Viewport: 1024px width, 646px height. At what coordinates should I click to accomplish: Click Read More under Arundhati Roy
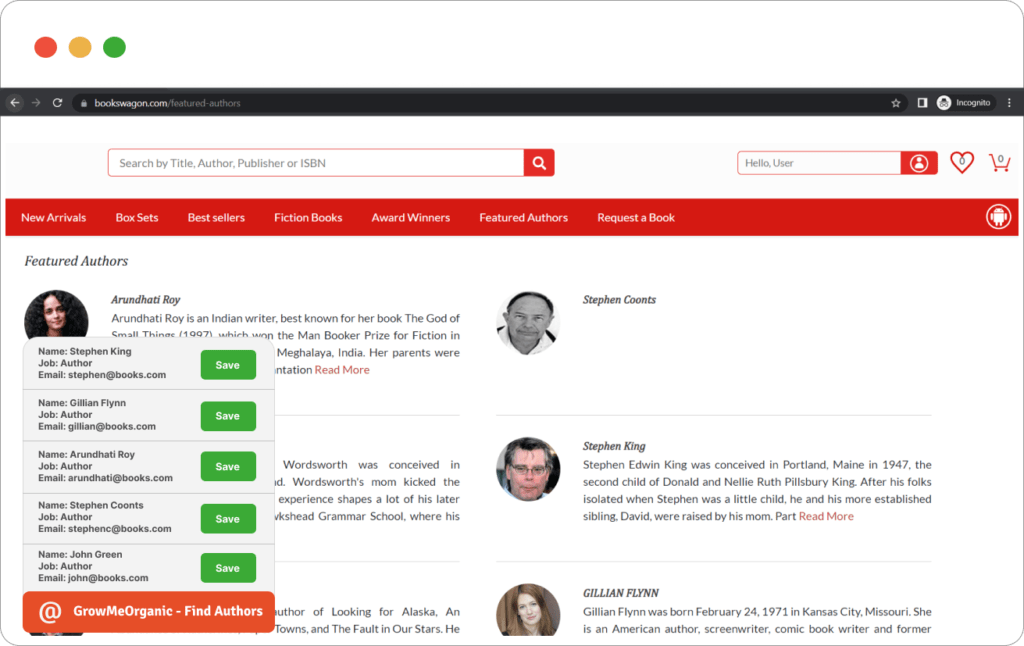click(342, 370)
